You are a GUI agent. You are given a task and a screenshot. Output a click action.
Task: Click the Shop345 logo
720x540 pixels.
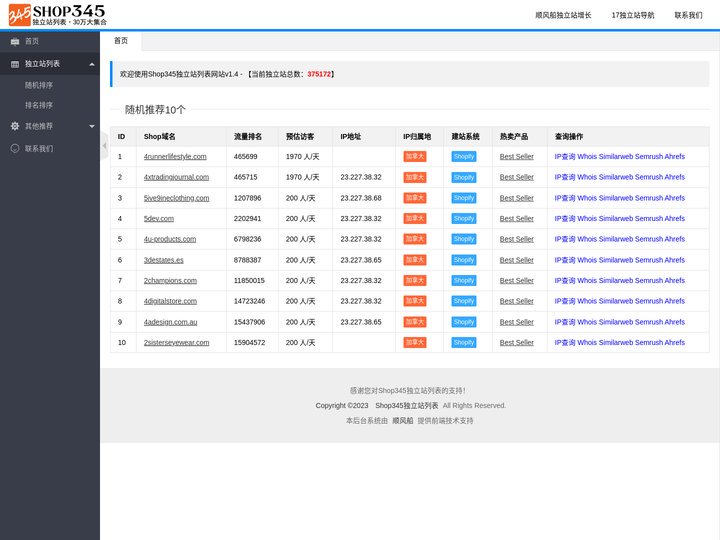pos(58,15)
